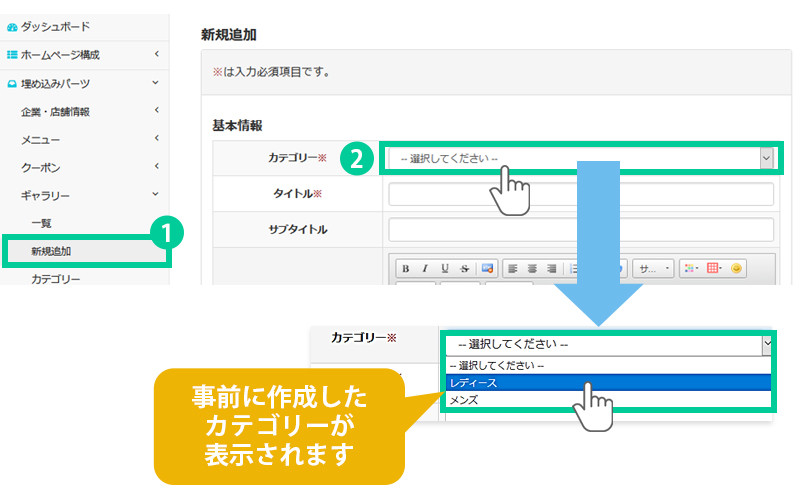800x500 pixels.
Task: Insert an emoticon with the smiley icon
Action: [x=737, y=269]
